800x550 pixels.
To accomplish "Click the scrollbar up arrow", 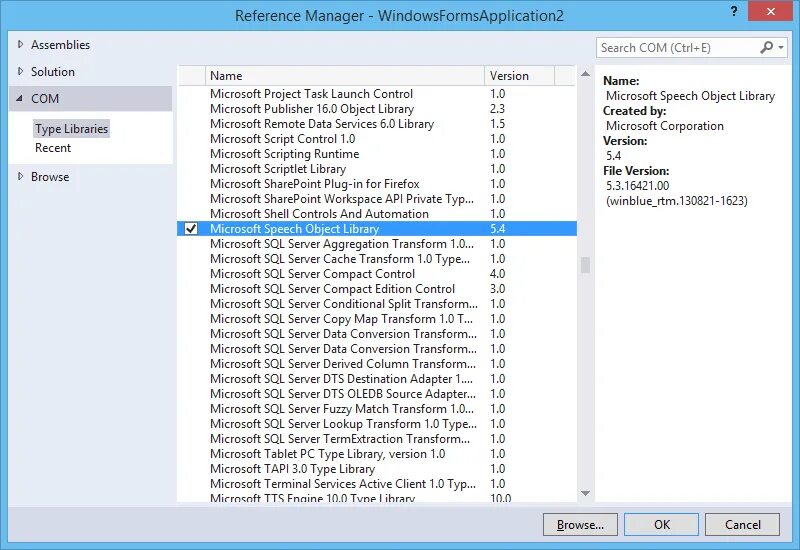I will tap(585, 74).
